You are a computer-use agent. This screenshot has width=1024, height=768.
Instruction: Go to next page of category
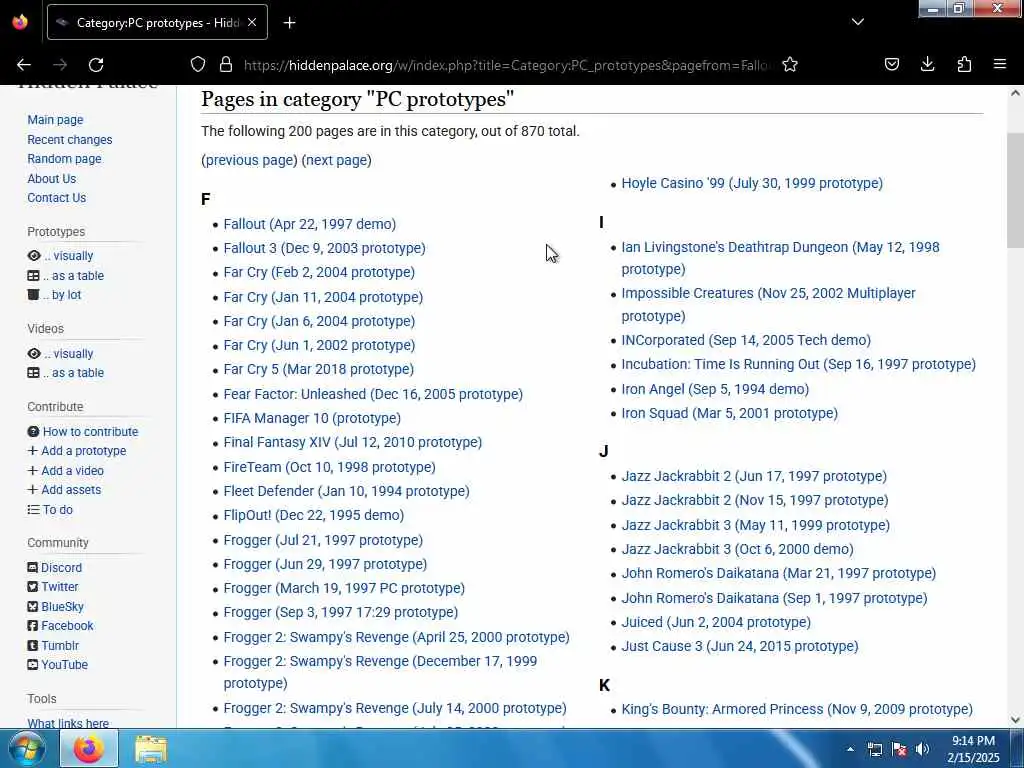click(336, 160)
